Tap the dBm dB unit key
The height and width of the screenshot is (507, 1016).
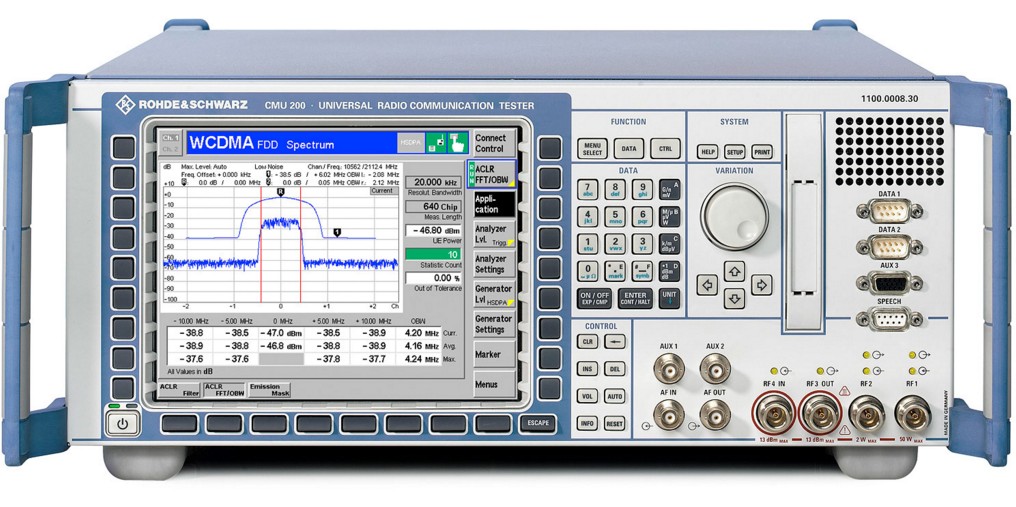tap(669, 271)
